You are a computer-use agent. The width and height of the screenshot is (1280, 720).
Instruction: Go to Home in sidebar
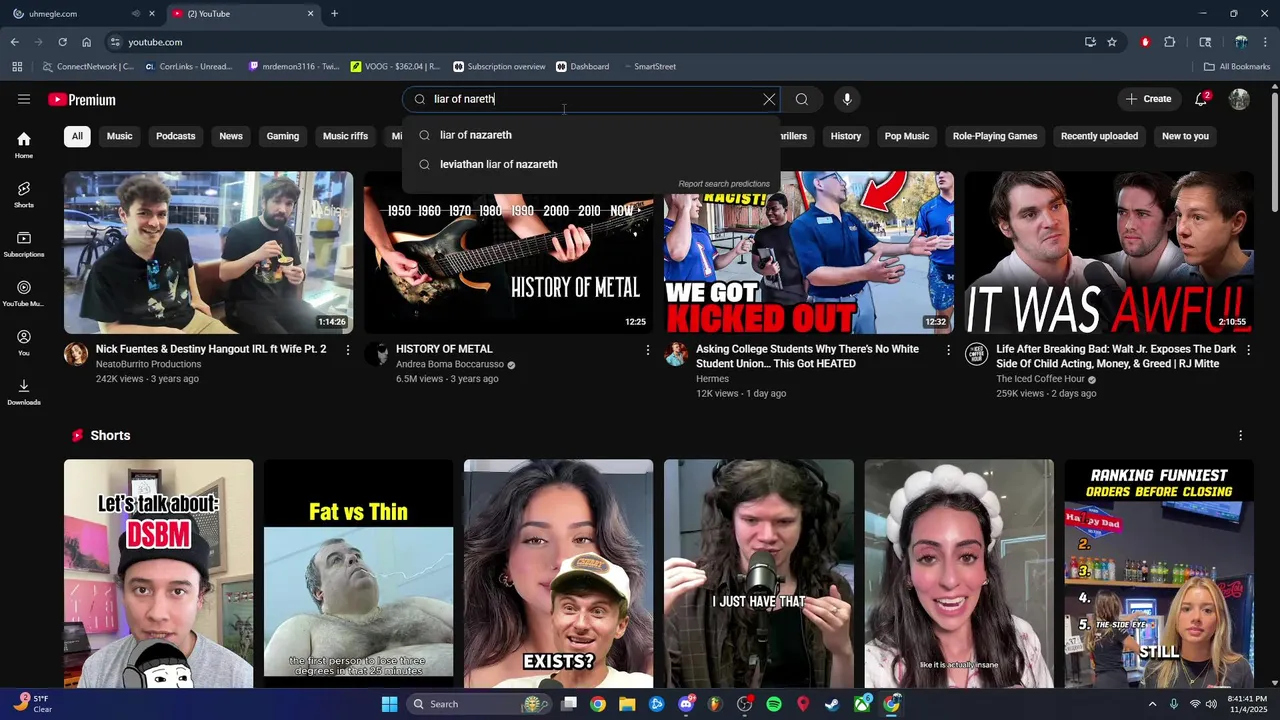click(24, 145)
